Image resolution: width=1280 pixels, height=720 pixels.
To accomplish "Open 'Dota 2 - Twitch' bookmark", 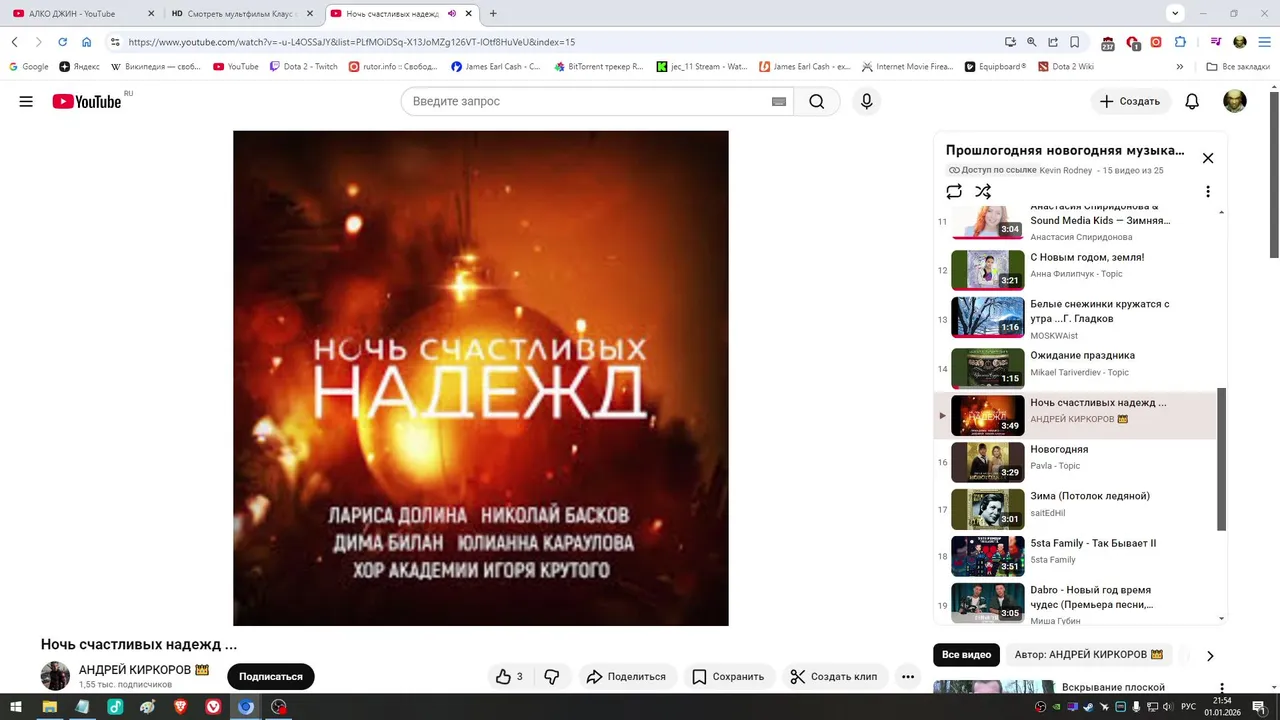I will (x=304, y=67).
